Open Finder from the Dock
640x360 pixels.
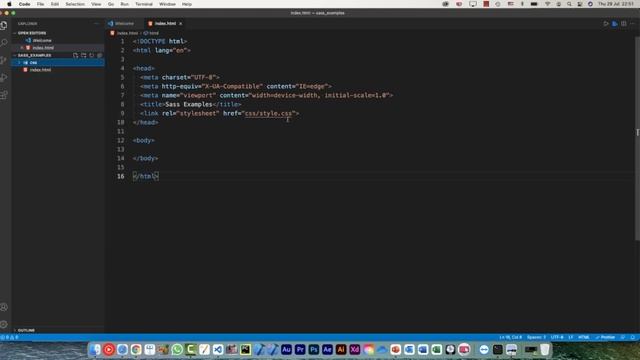click(95, 349)
